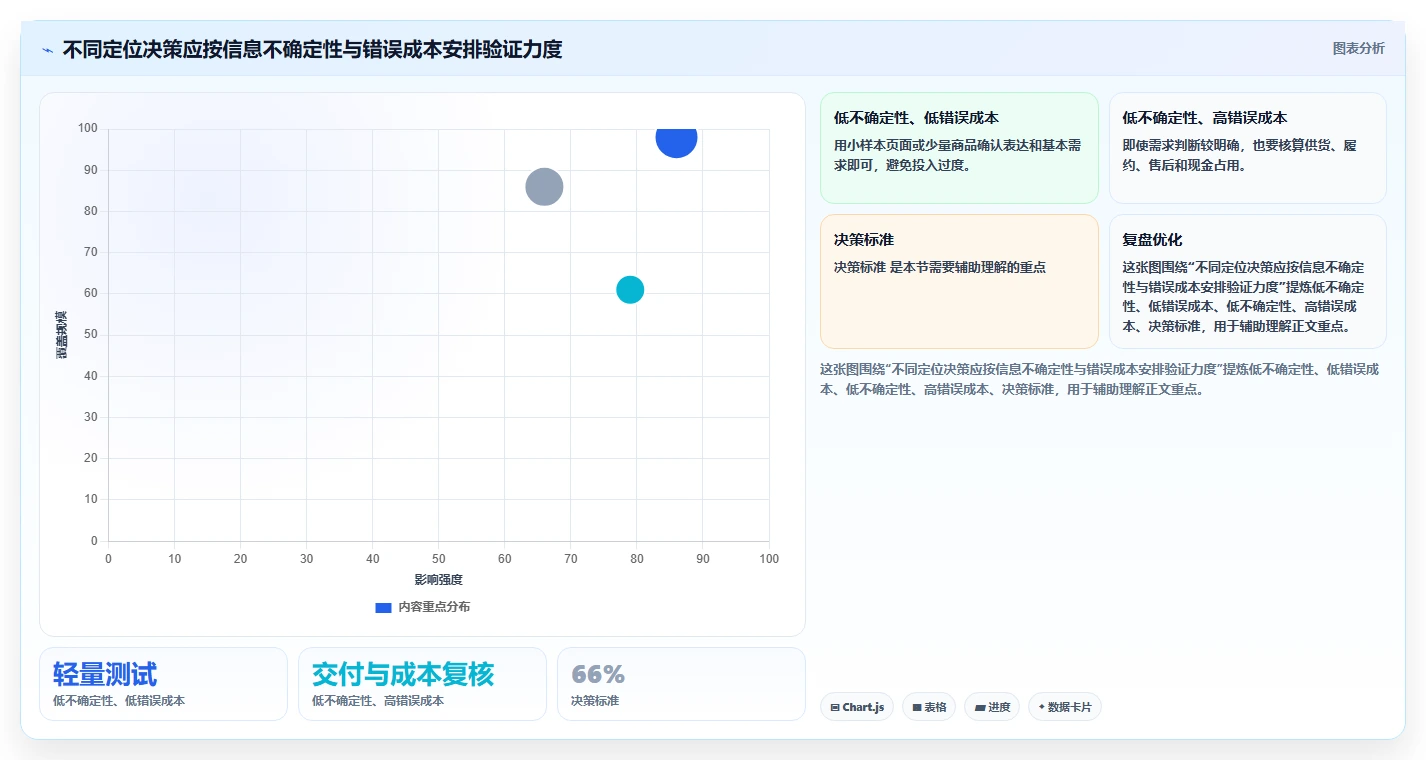Click the gray bubble in the chart

544,187
